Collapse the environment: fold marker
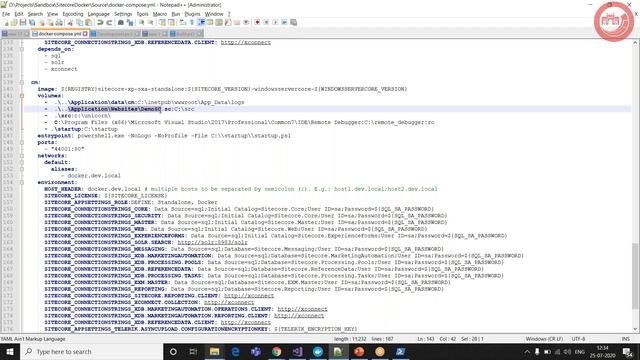640x360 pixels. [22, 182]
